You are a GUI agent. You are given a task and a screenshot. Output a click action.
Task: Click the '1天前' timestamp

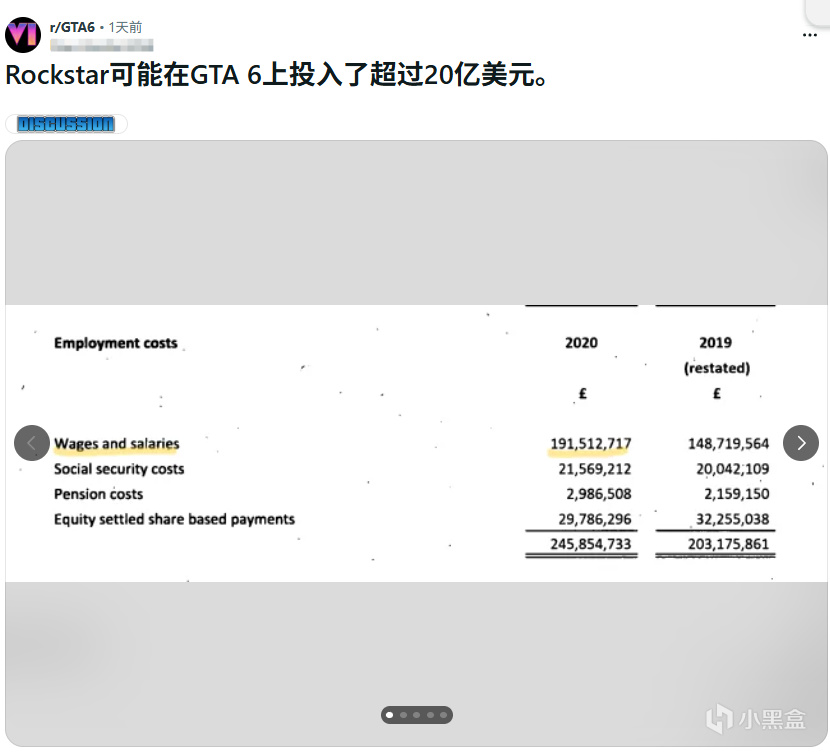point(125,27)
